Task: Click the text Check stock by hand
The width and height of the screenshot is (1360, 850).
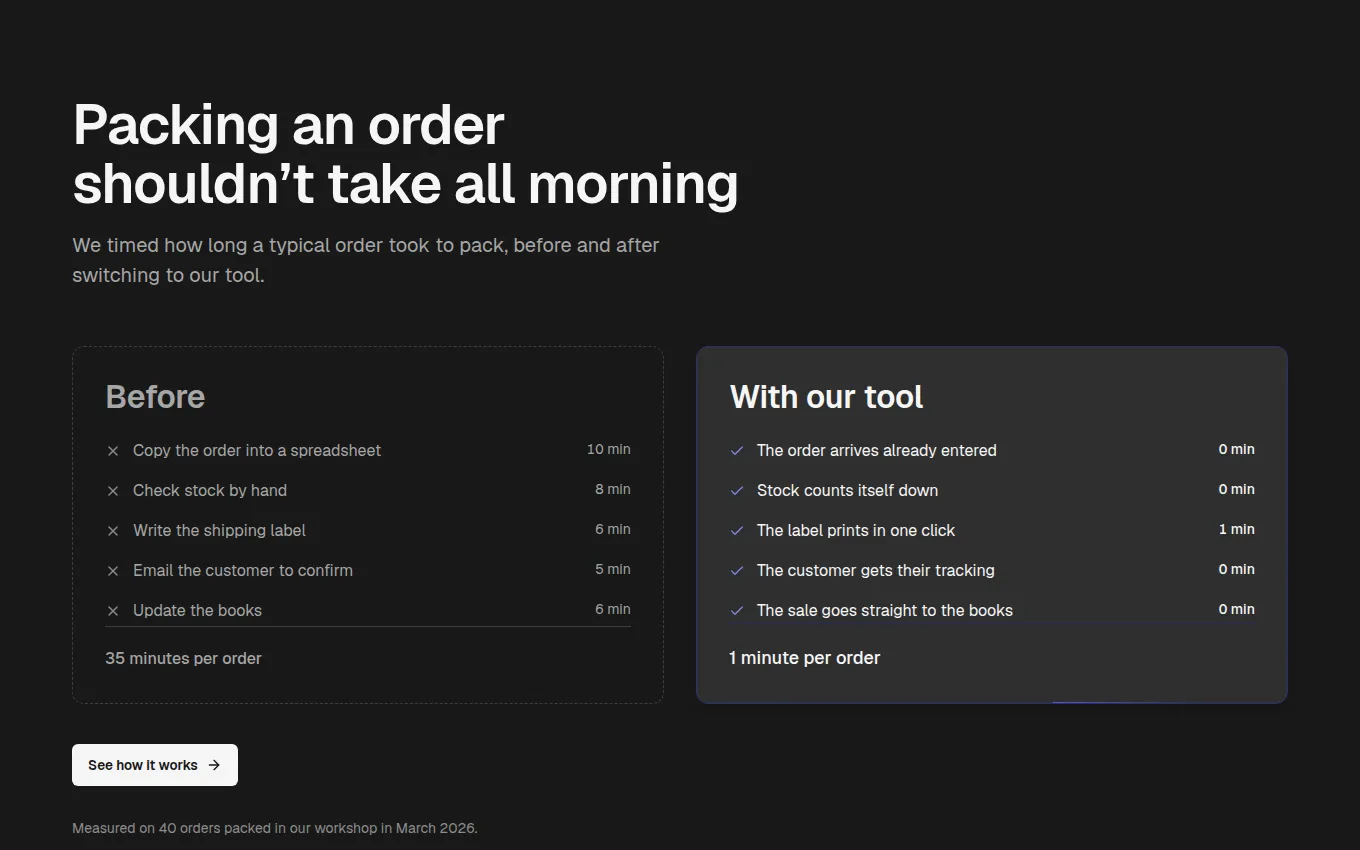Action: point(210,490)
